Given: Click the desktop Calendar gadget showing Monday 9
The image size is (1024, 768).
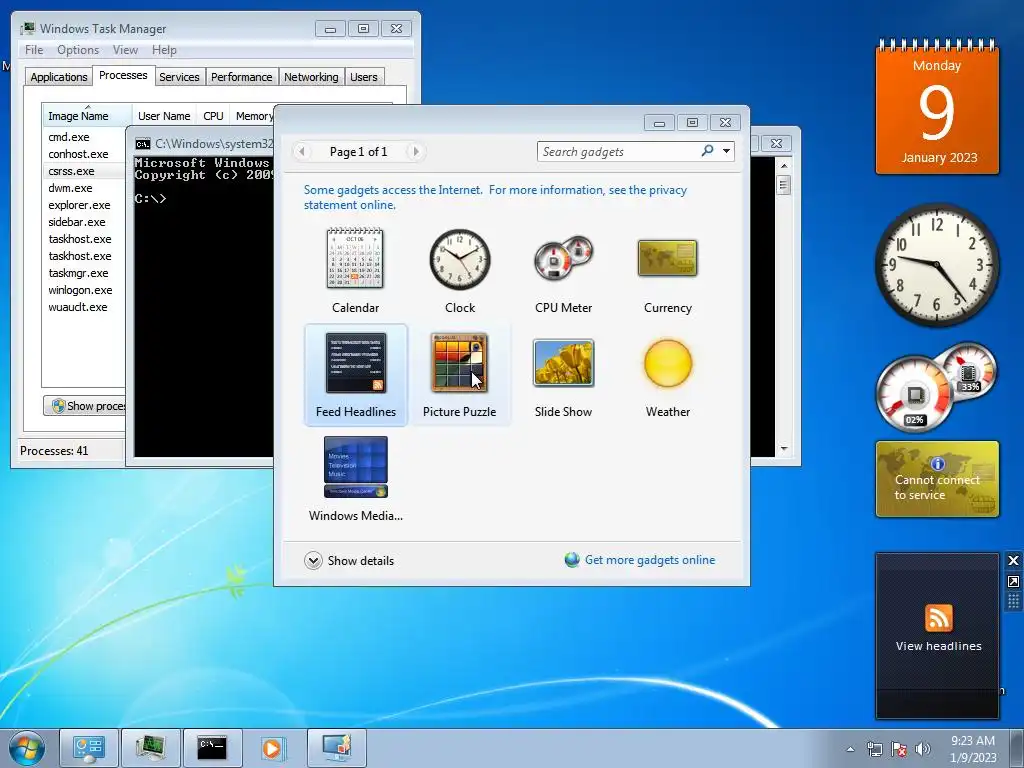Looking at the screenshot, I should (x=937, y=107).
